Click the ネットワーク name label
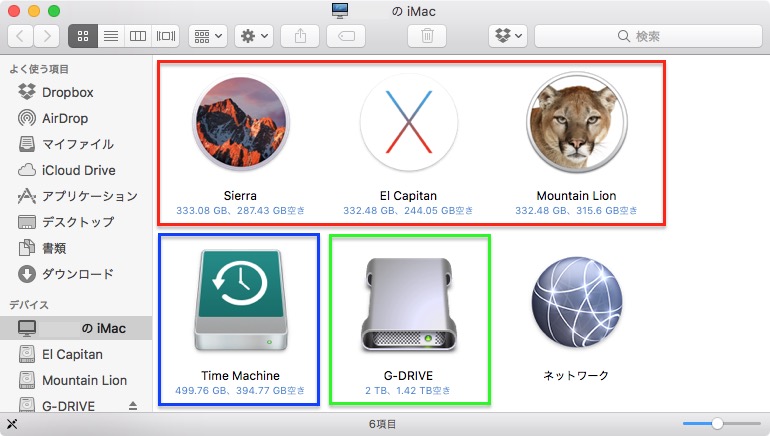770x436 pixels. tap(576, 376)
